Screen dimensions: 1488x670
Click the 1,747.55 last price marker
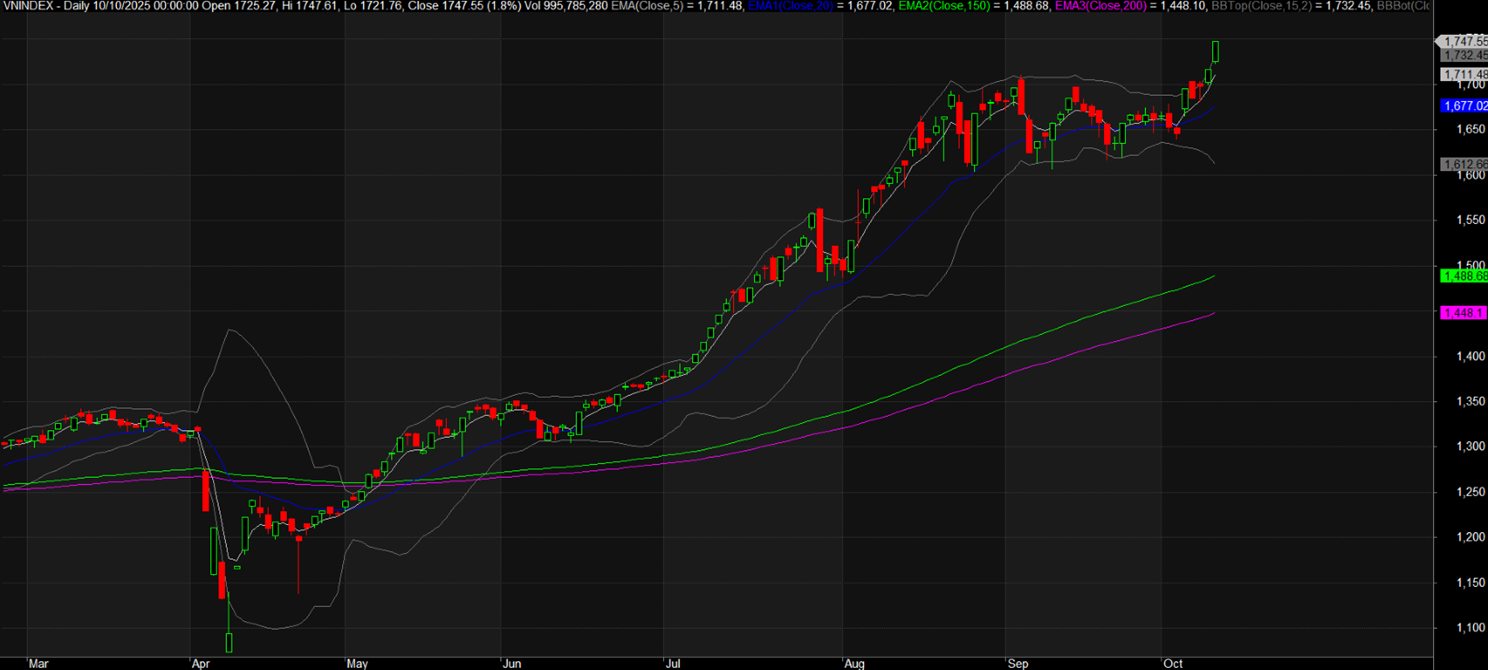coord(1464,41)
